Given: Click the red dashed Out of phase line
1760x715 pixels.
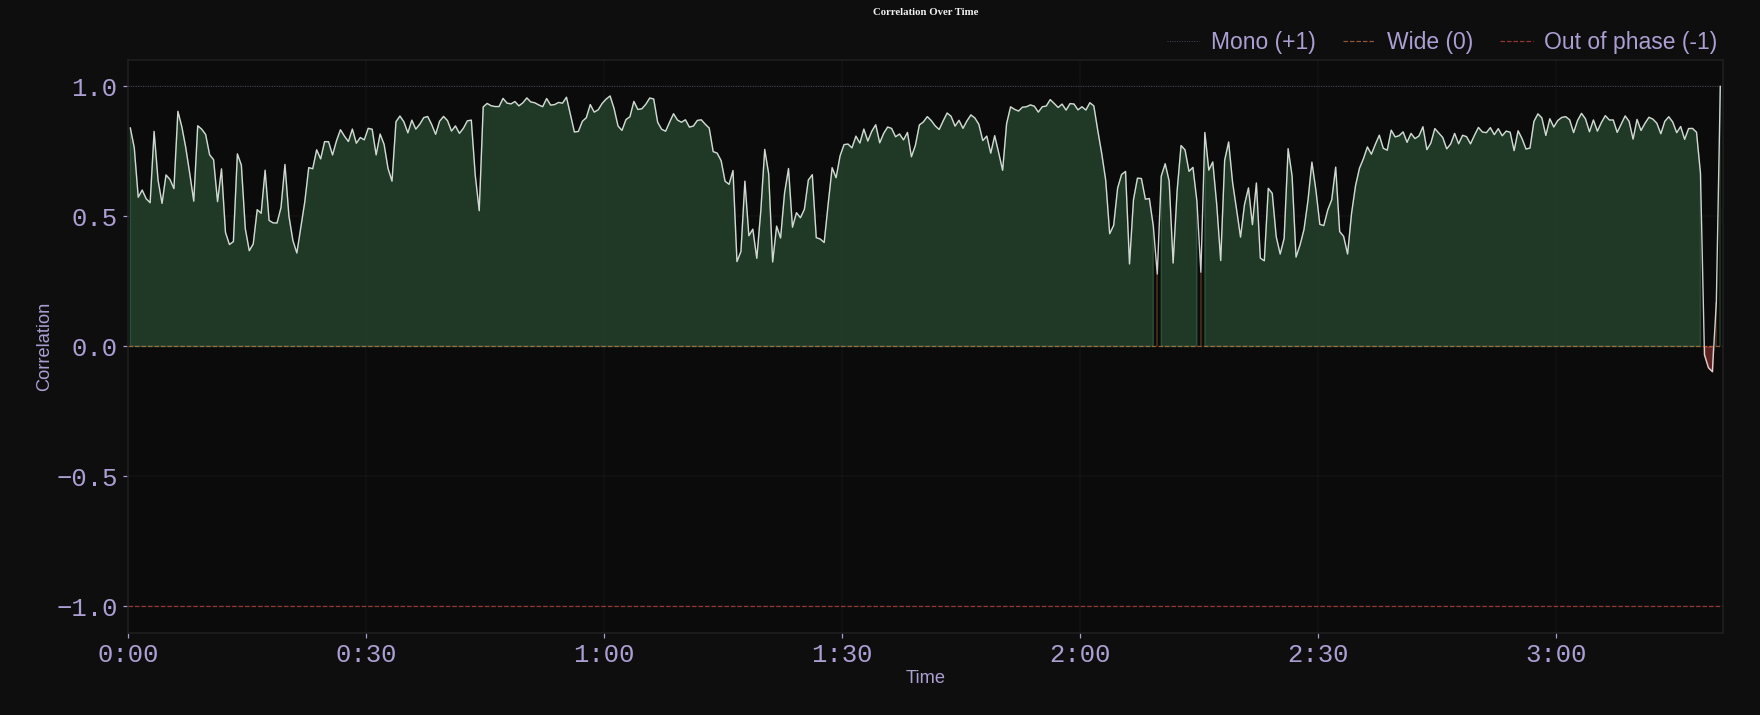Looking at the screenshot, I should click(x=925, y=606).
